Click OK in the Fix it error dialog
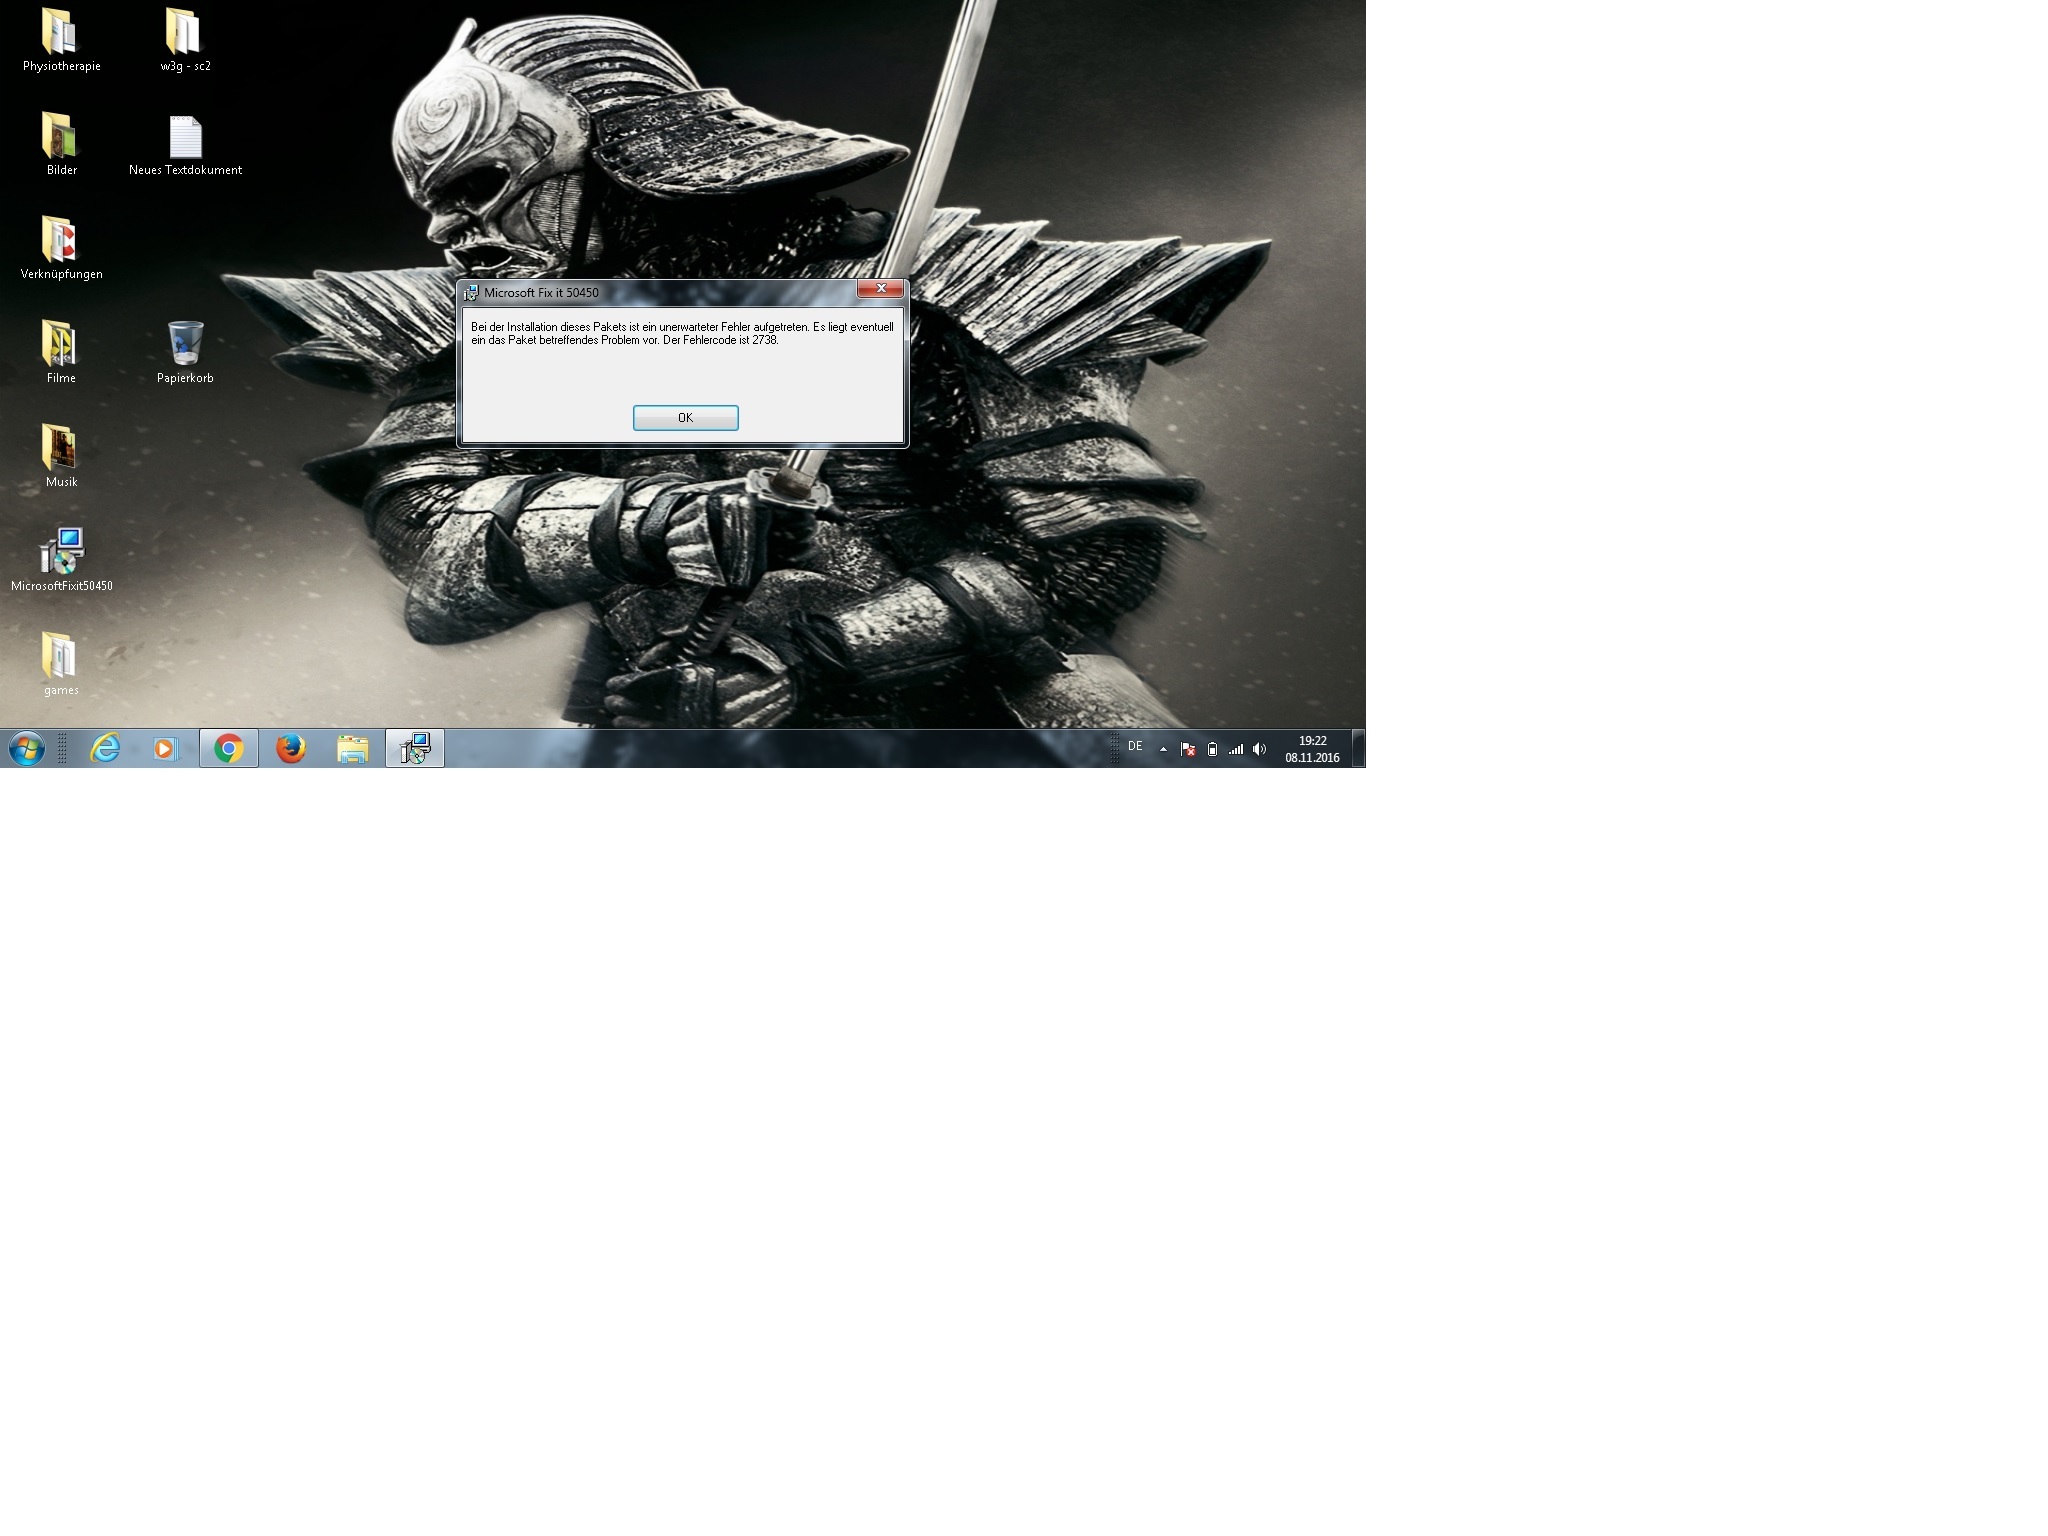This screenshot has height=1536, width=2048. 685,418
